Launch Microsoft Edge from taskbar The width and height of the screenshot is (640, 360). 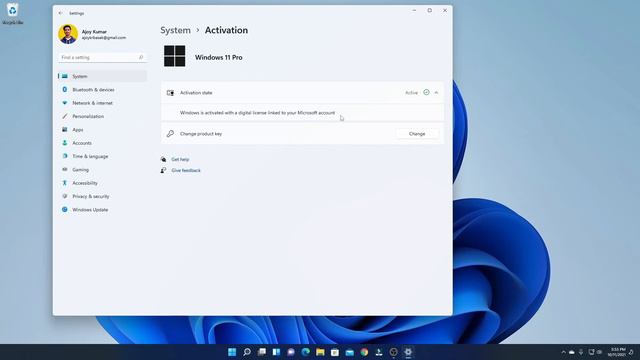306,352
